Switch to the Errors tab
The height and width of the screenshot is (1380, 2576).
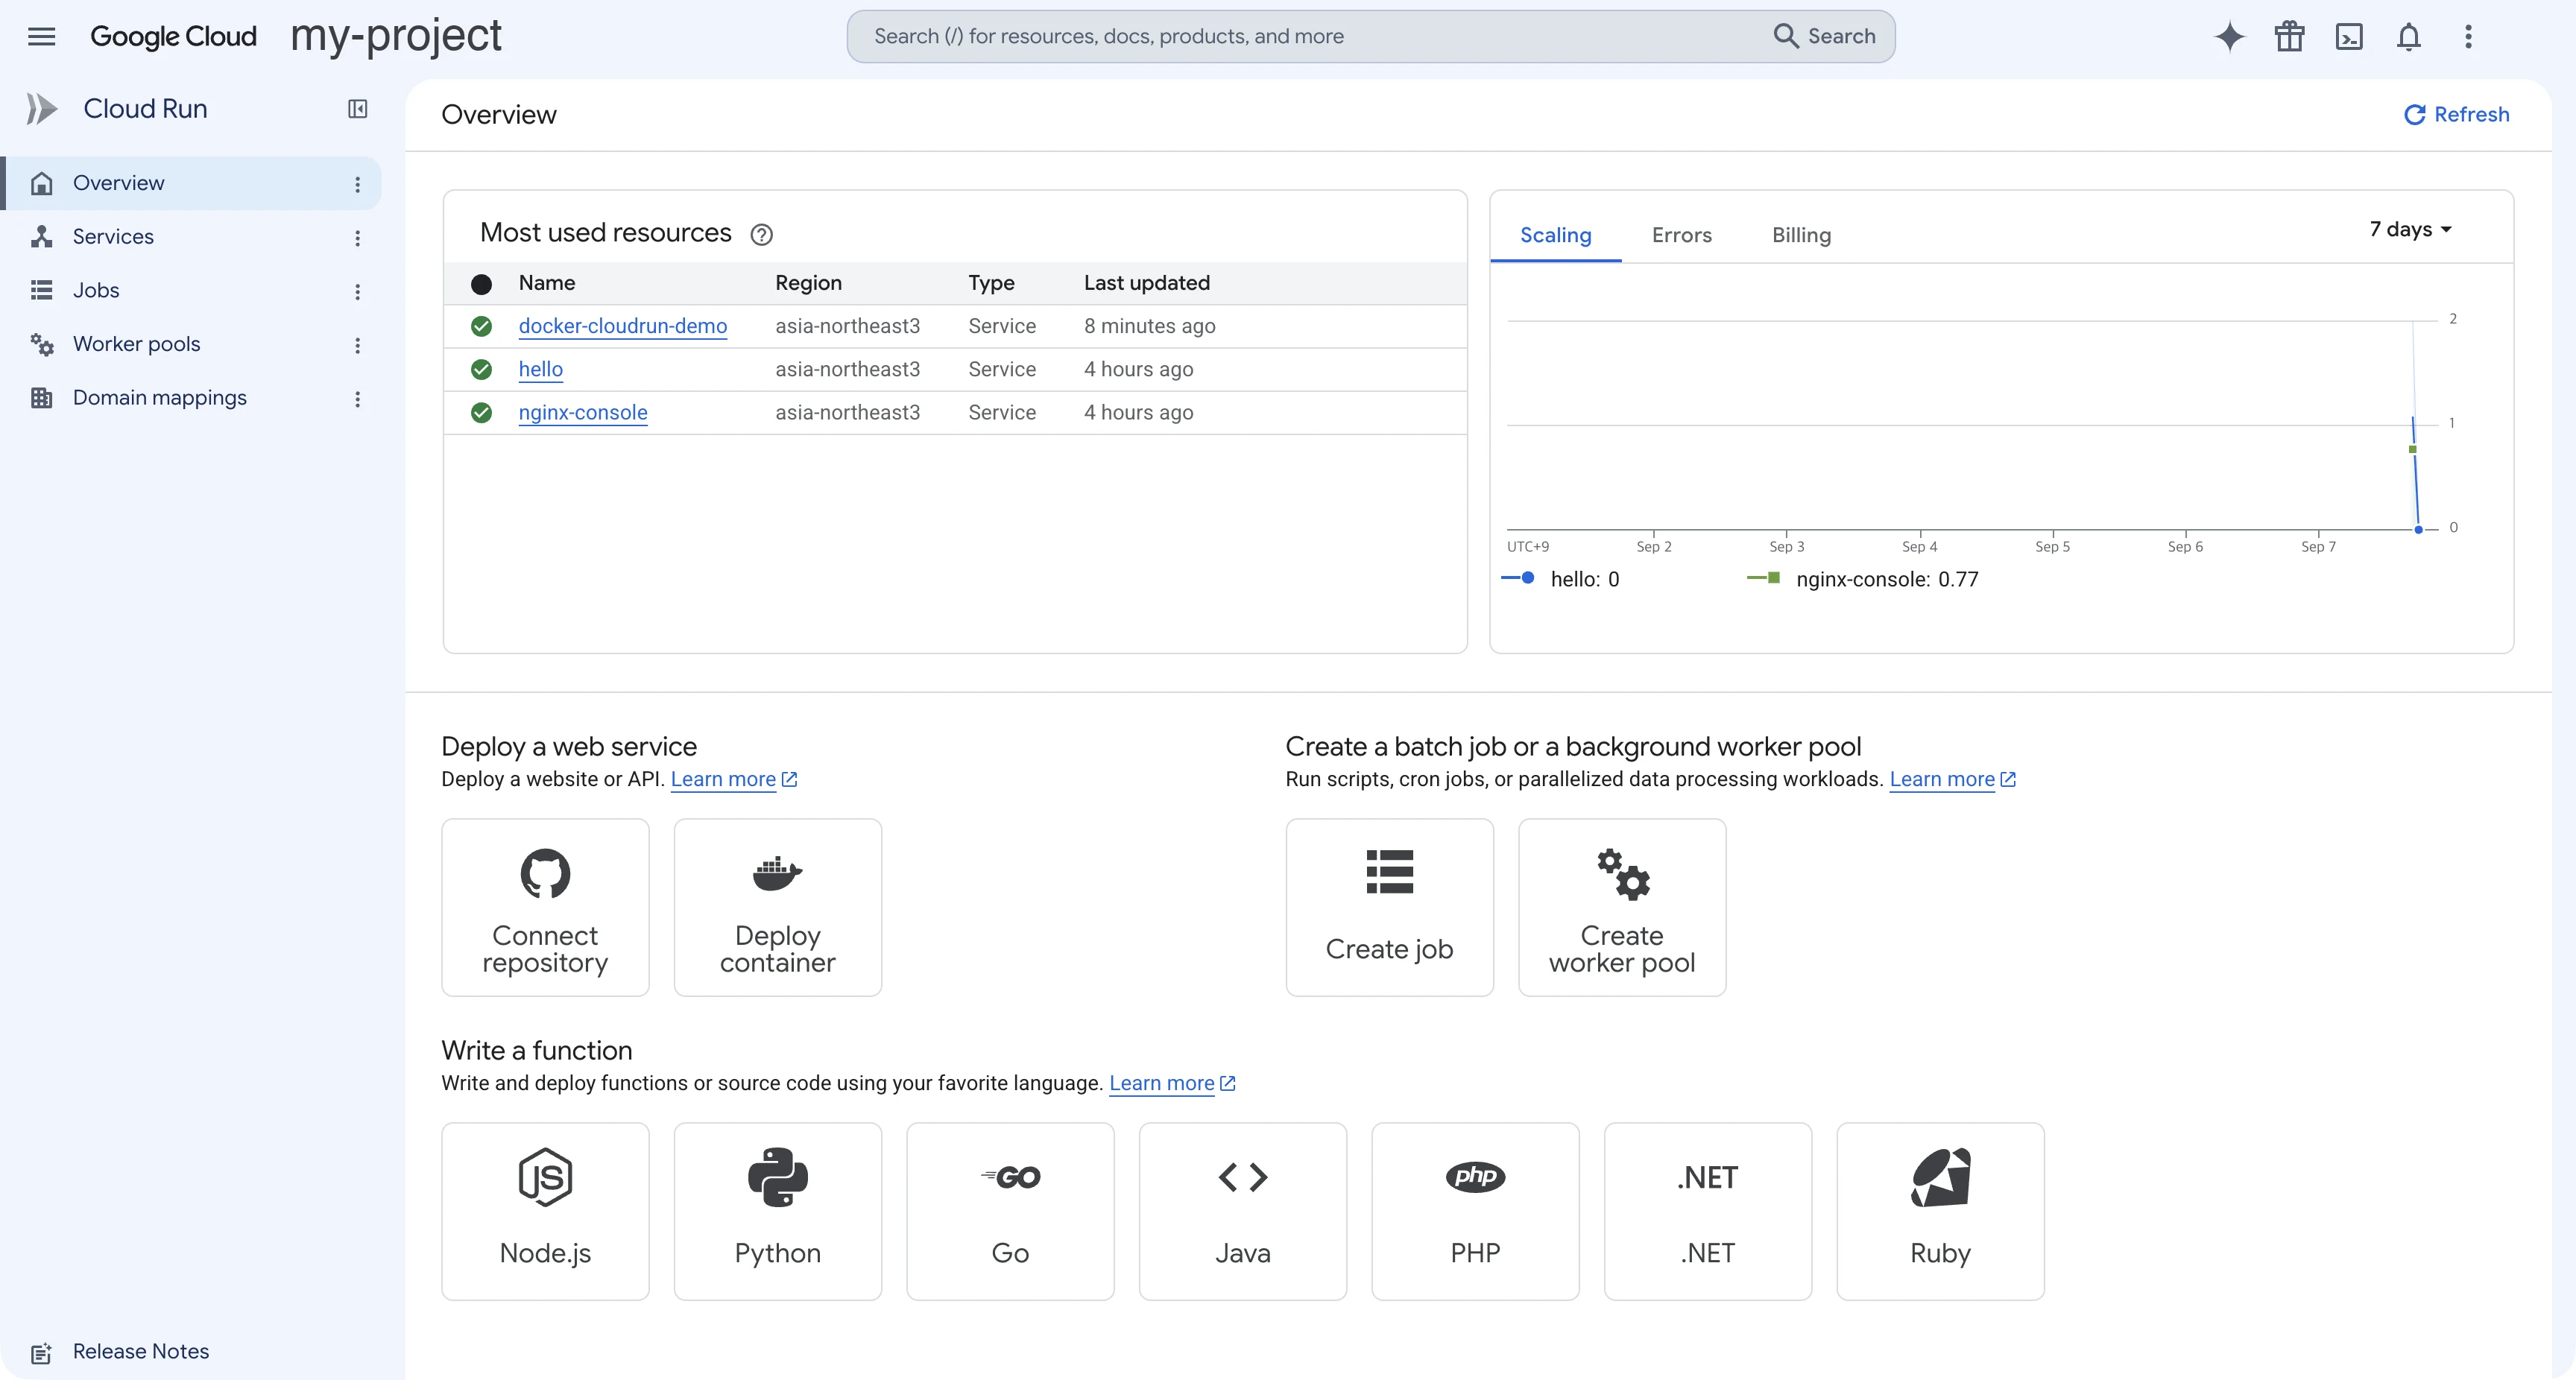point(1681,236)
